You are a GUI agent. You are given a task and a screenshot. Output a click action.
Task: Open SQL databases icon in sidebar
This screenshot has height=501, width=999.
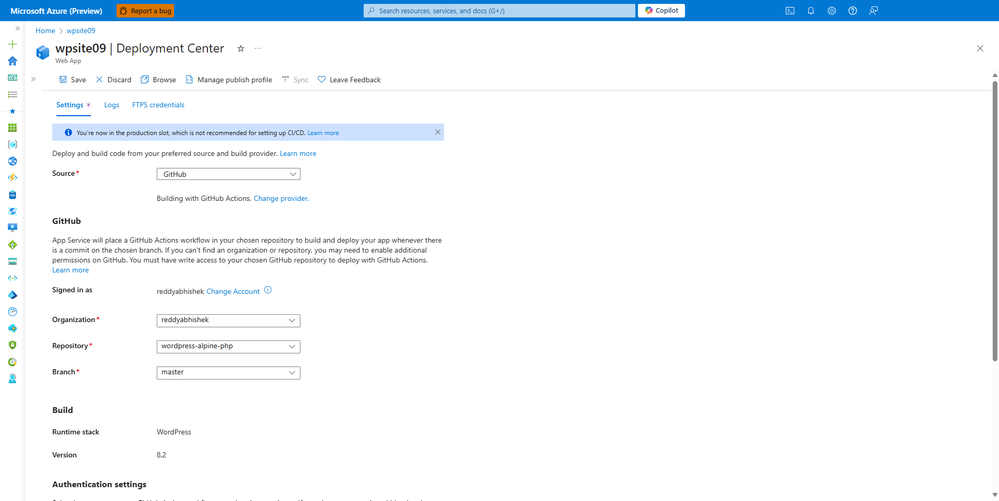tap(12, 194)
